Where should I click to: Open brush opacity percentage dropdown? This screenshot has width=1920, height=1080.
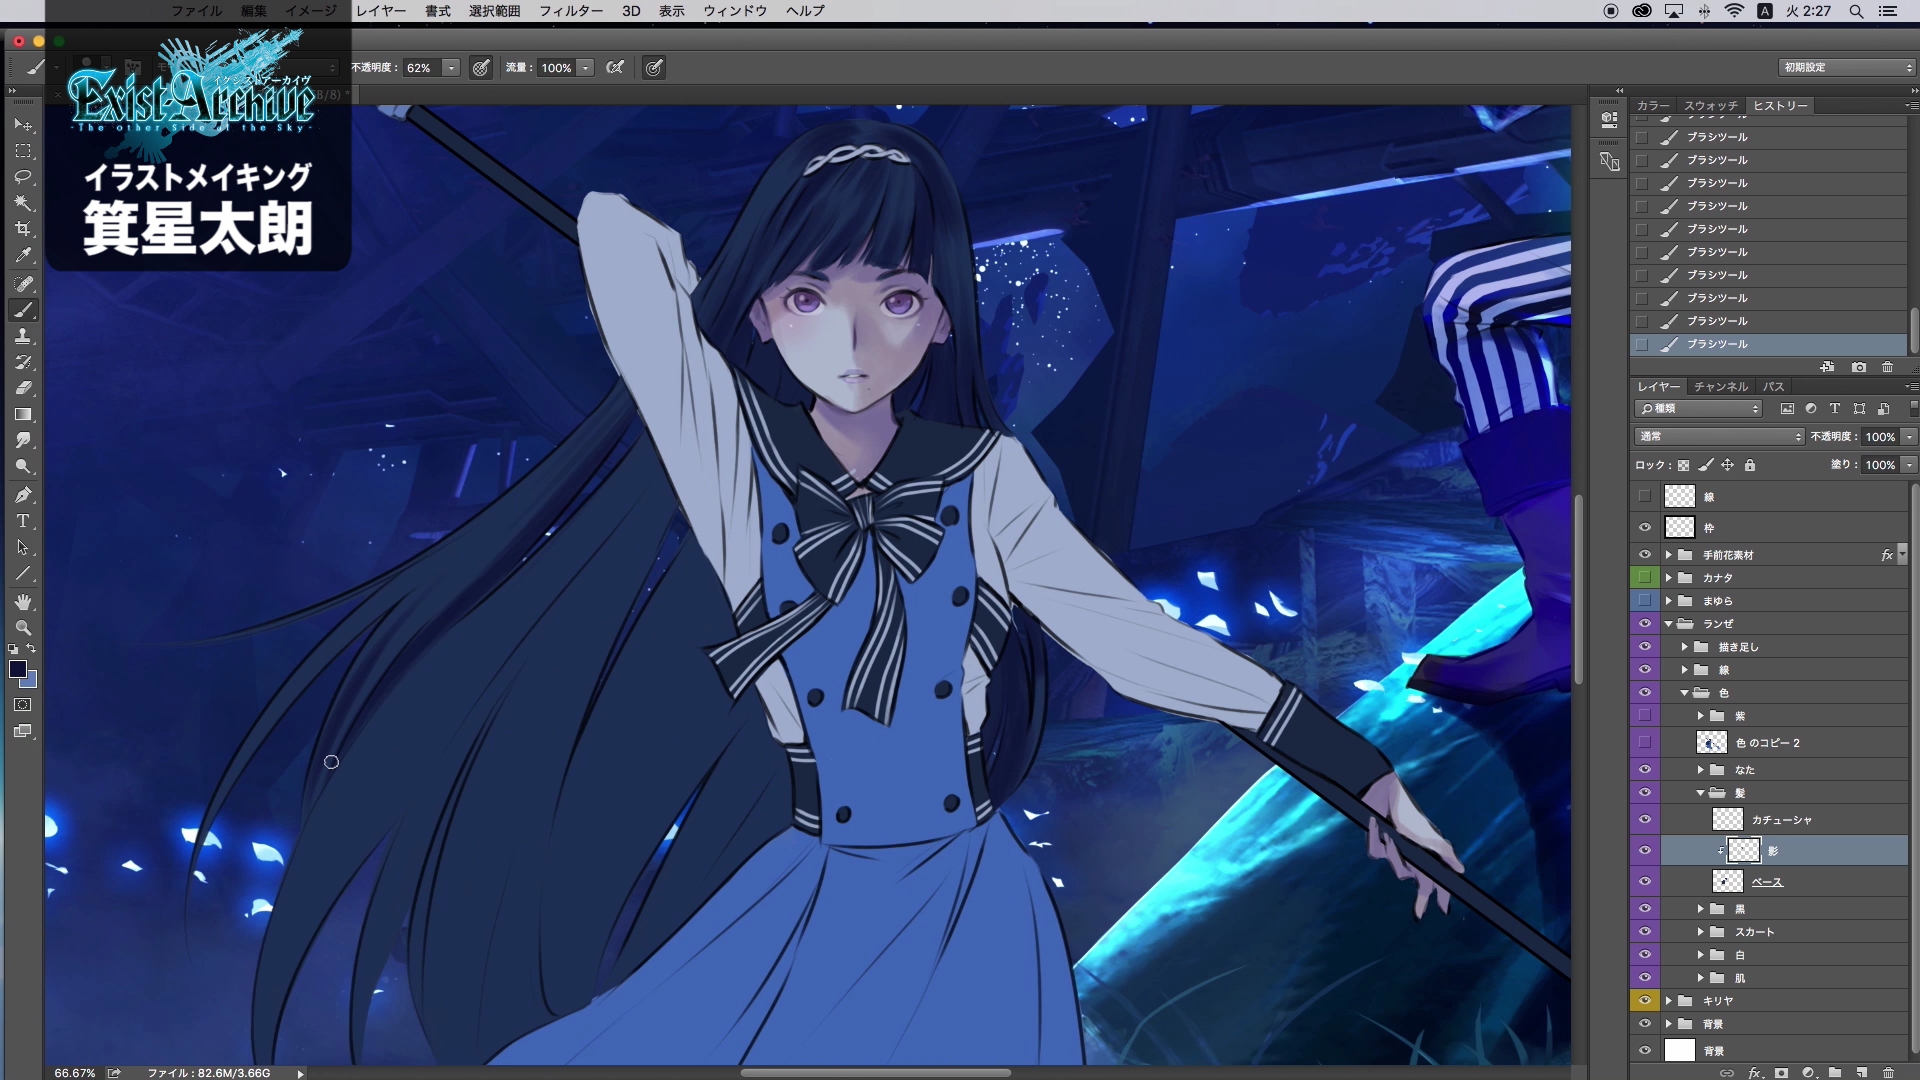[451, 68]
